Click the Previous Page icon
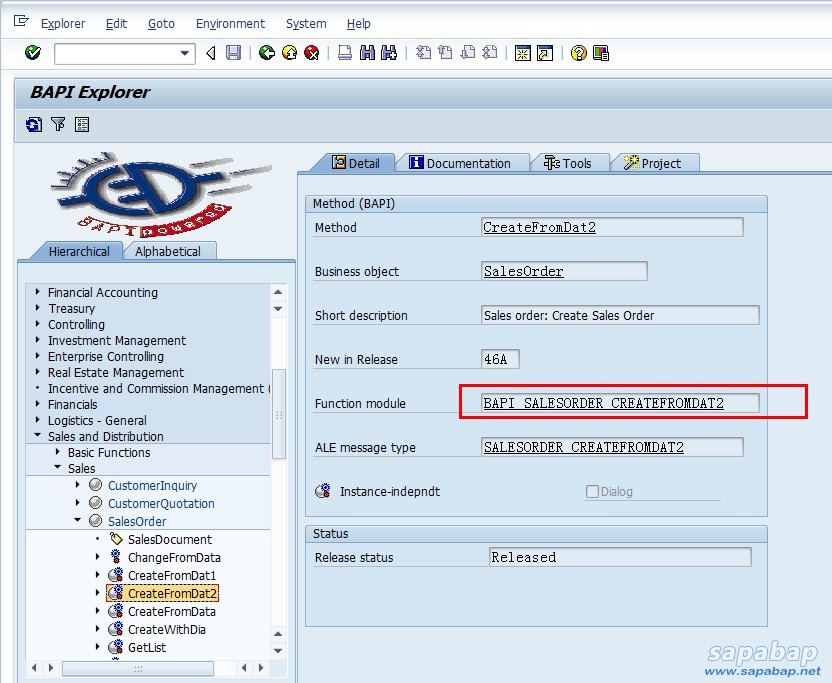The width and height of the screenshot is (832, 683). pyautogui.click(x=445, y=53)
